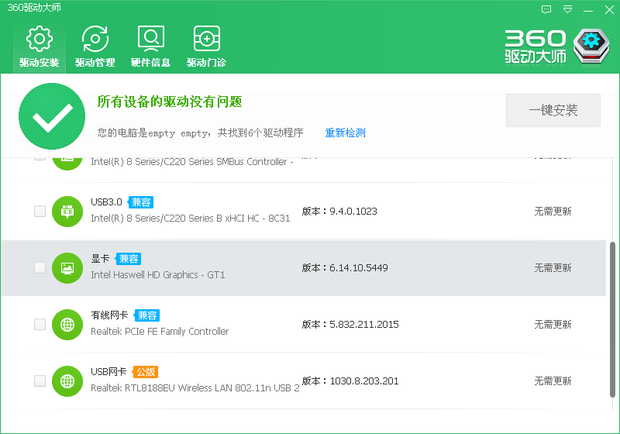Tick the 显卡 driver checkbox
Viewport: 620px width, 434px height.
pyautogui.click(x=40, y=268)
